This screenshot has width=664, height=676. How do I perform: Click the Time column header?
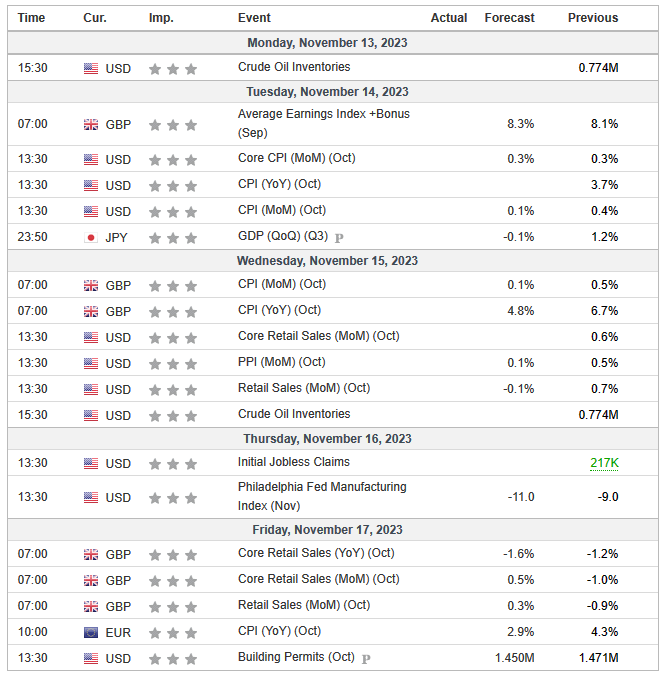point(32,17)
